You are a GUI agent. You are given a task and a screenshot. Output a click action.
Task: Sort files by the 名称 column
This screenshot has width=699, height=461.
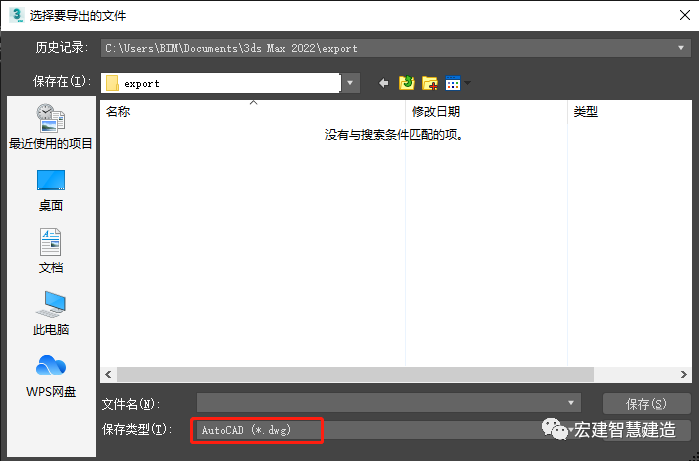(252, 111)
